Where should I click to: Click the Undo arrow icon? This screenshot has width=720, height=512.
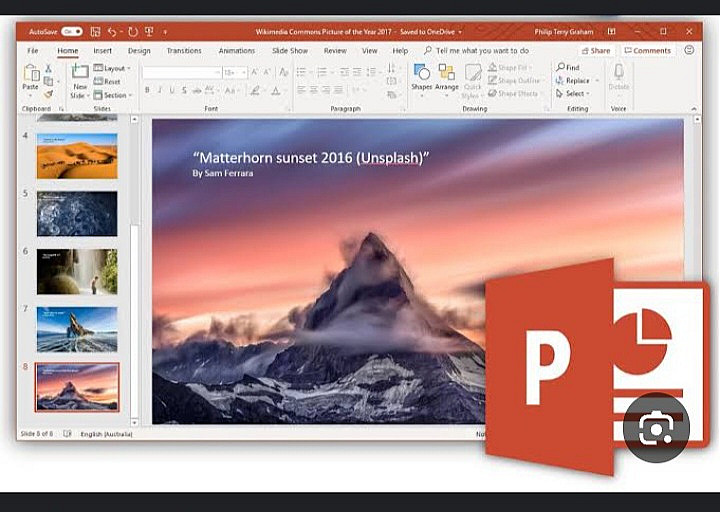[x=112, y=32]
